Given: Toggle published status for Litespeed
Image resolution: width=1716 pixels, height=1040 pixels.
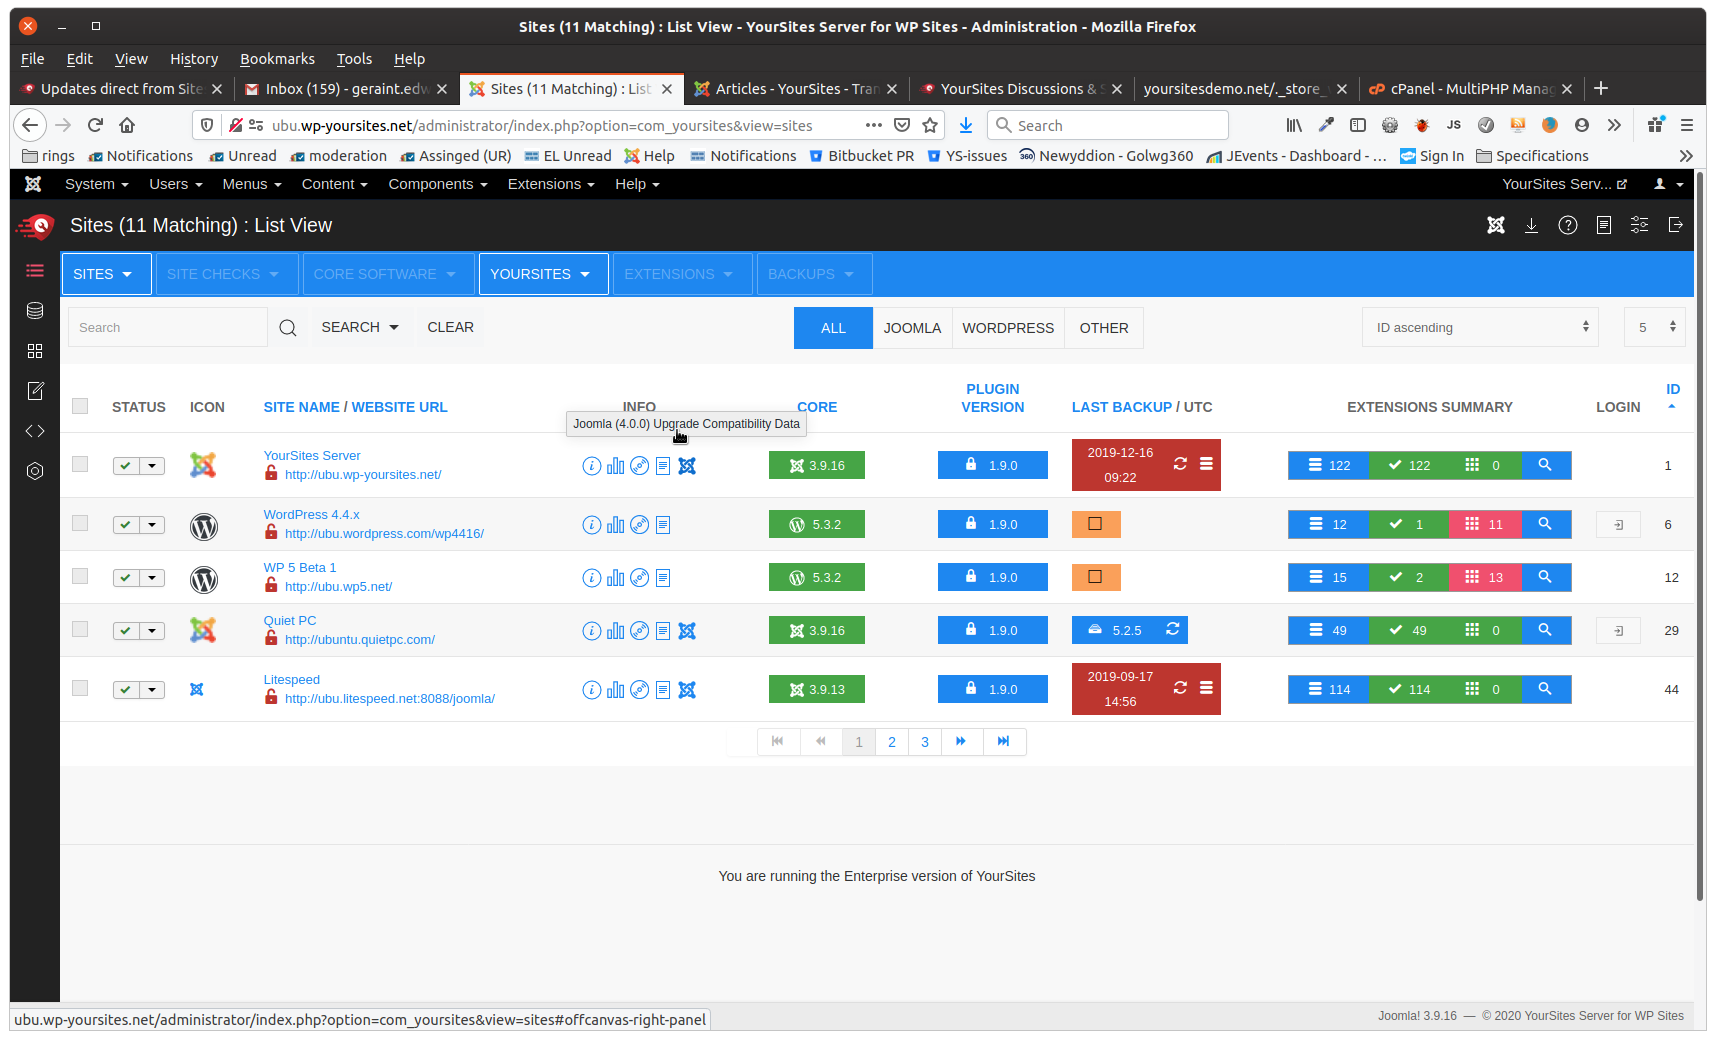Looking at the screenshot, I should pyautogui.click(x=126, y=690).
